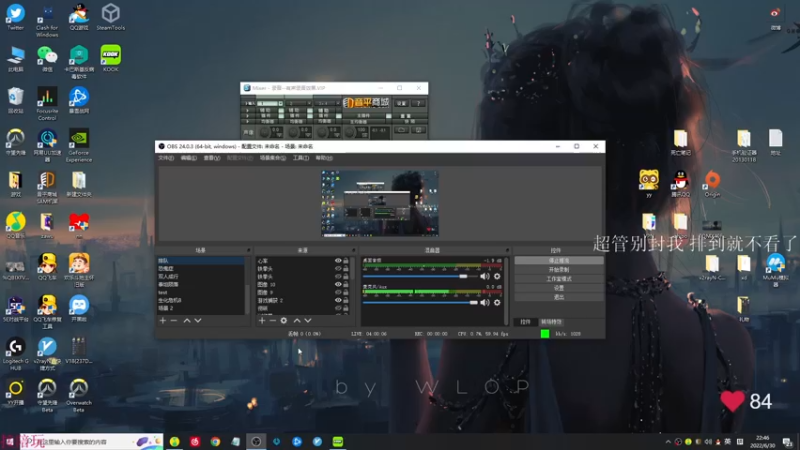
Task: Click the 设置 button in OBS controls
Action: click(559, 288)
